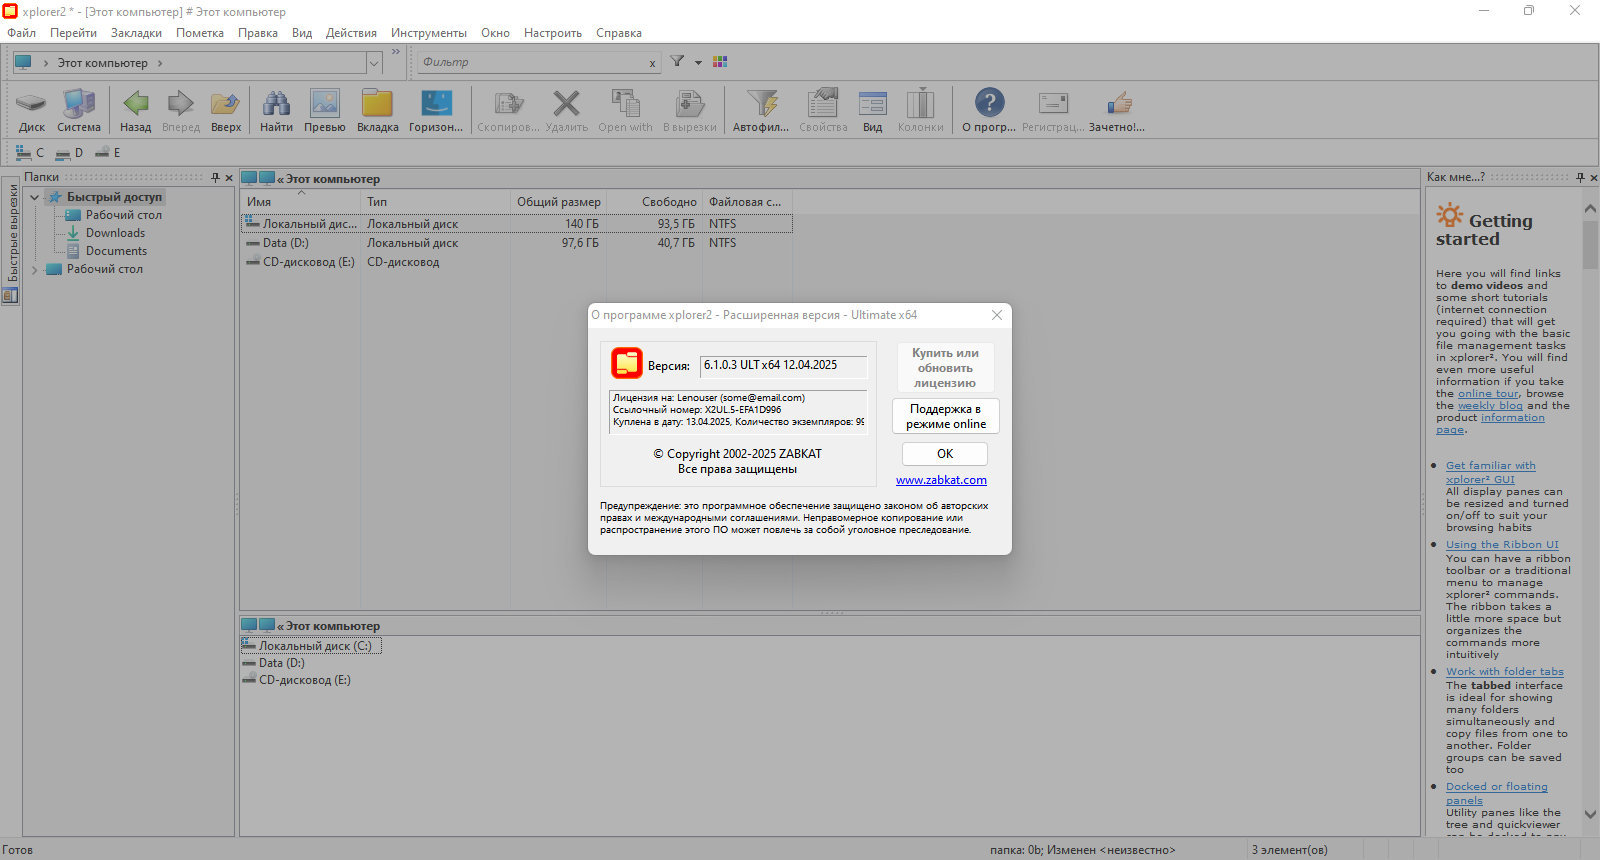
Task: Open a new tab via Вкладка icon
Action: point(377,104)
